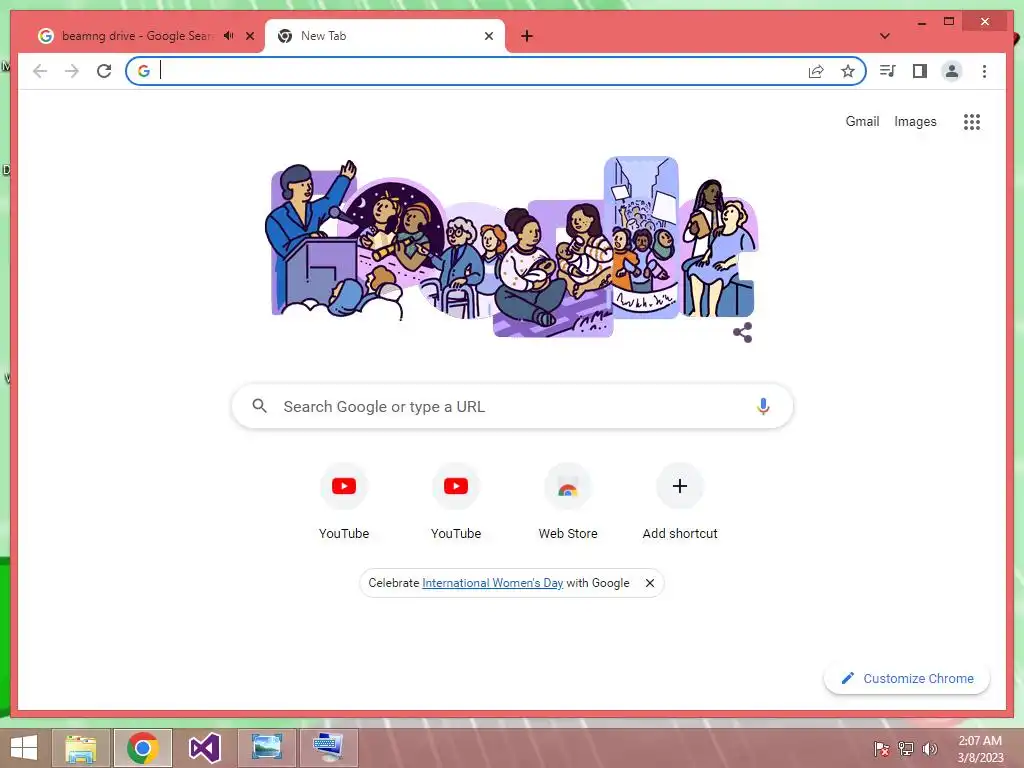
Task: Open the taskbar clock showing 2:07 AM
Action: click(x=980, y=748)
